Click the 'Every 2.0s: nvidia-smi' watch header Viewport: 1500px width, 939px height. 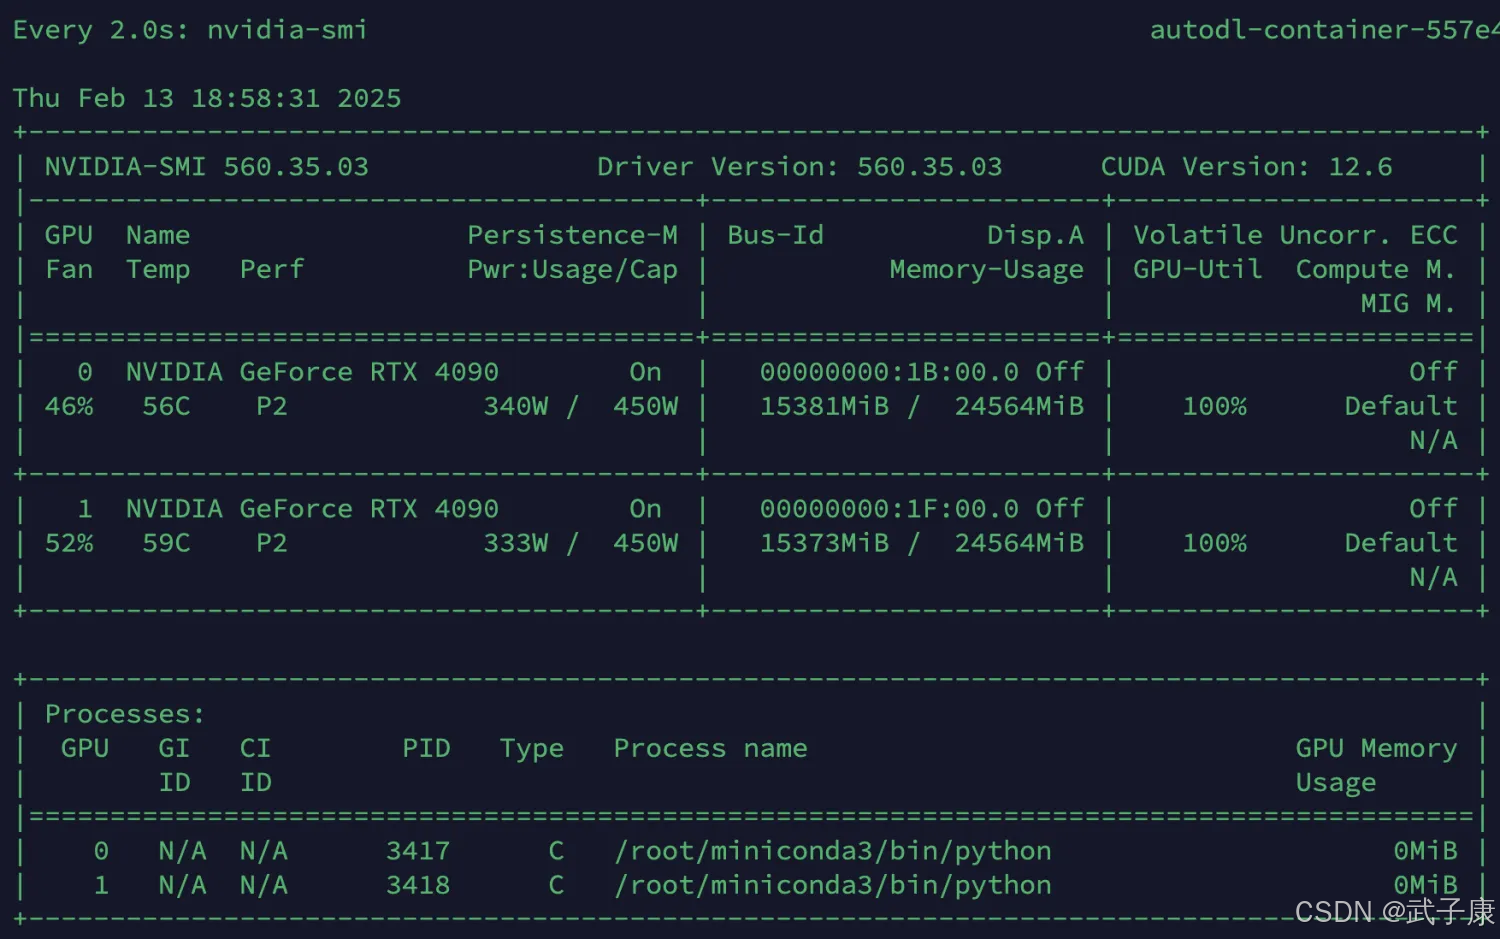coord(190,30)
